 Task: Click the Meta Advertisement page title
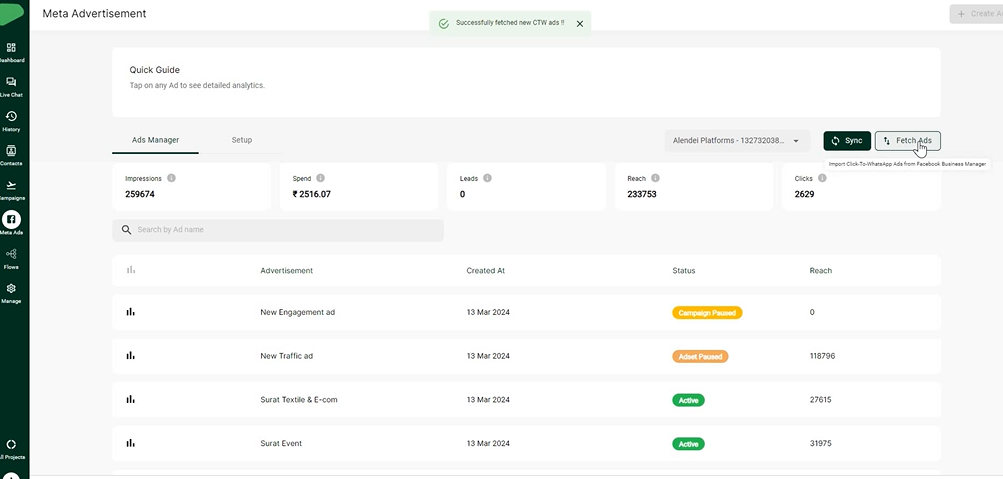pyautogui.click(x=94, y=13)
